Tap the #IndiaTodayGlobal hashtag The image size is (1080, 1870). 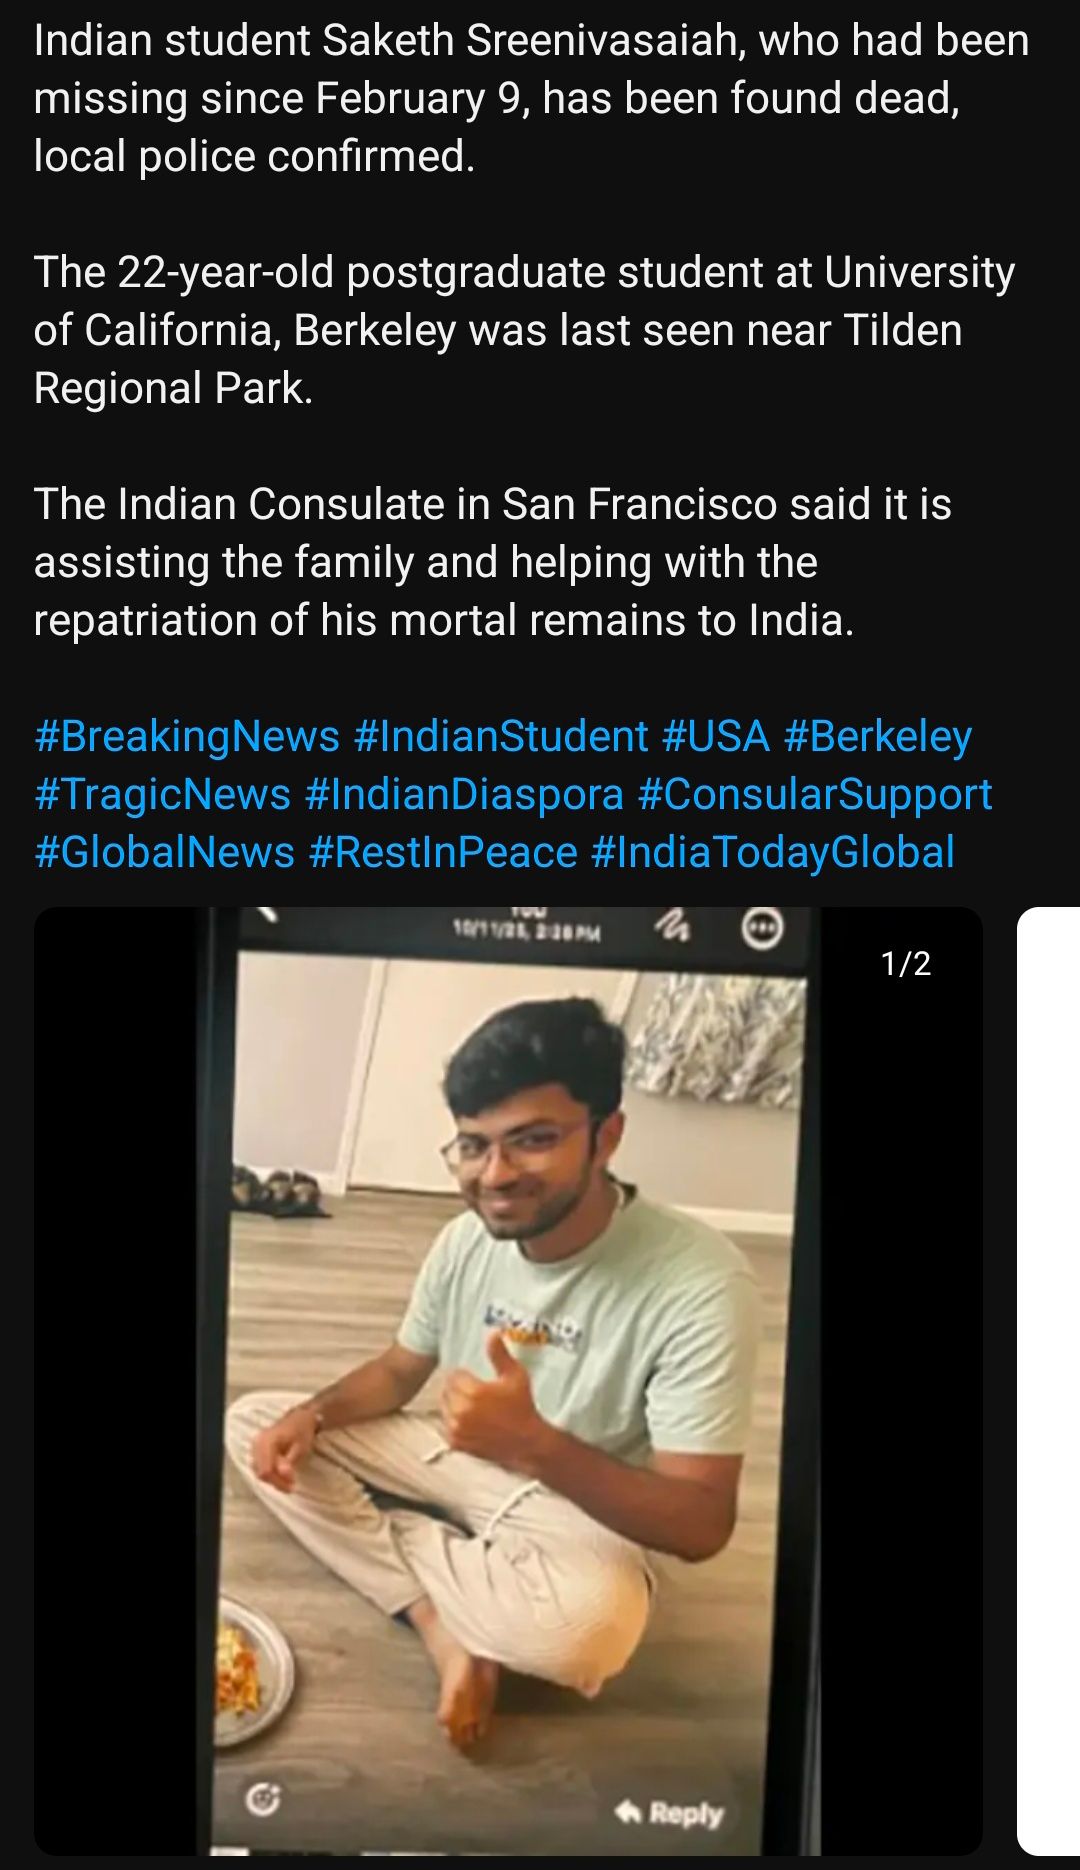pyautogui.click(x=773, y=853)
